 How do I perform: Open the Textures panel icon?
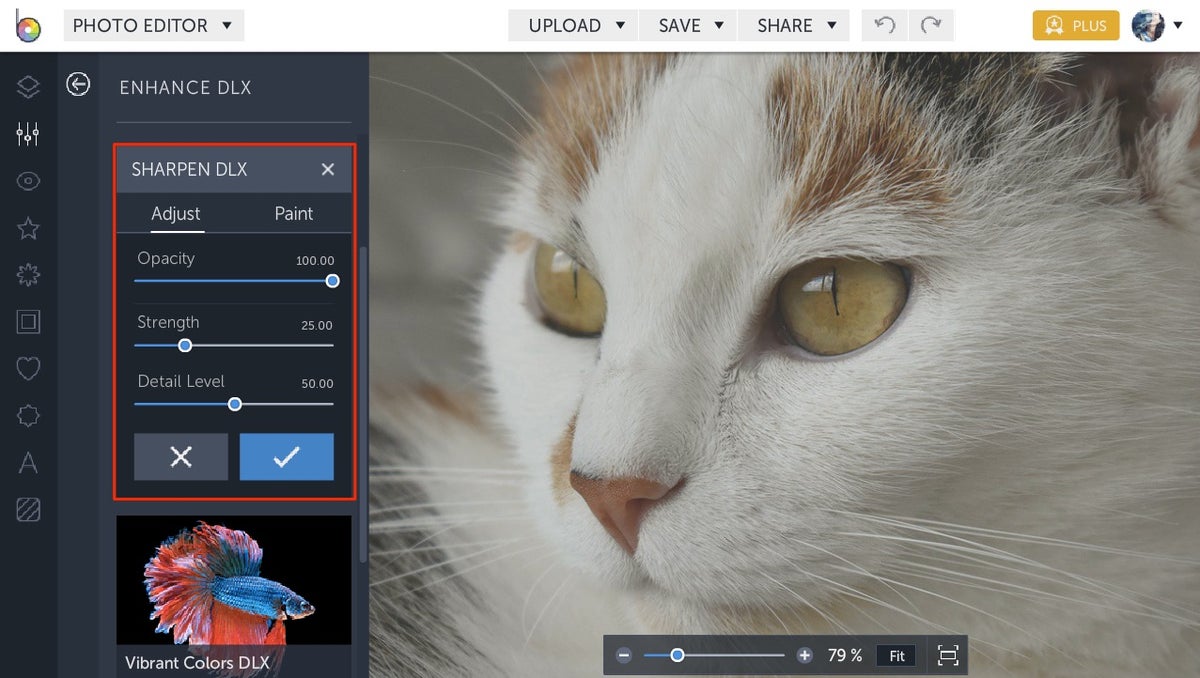click(28, 509)
